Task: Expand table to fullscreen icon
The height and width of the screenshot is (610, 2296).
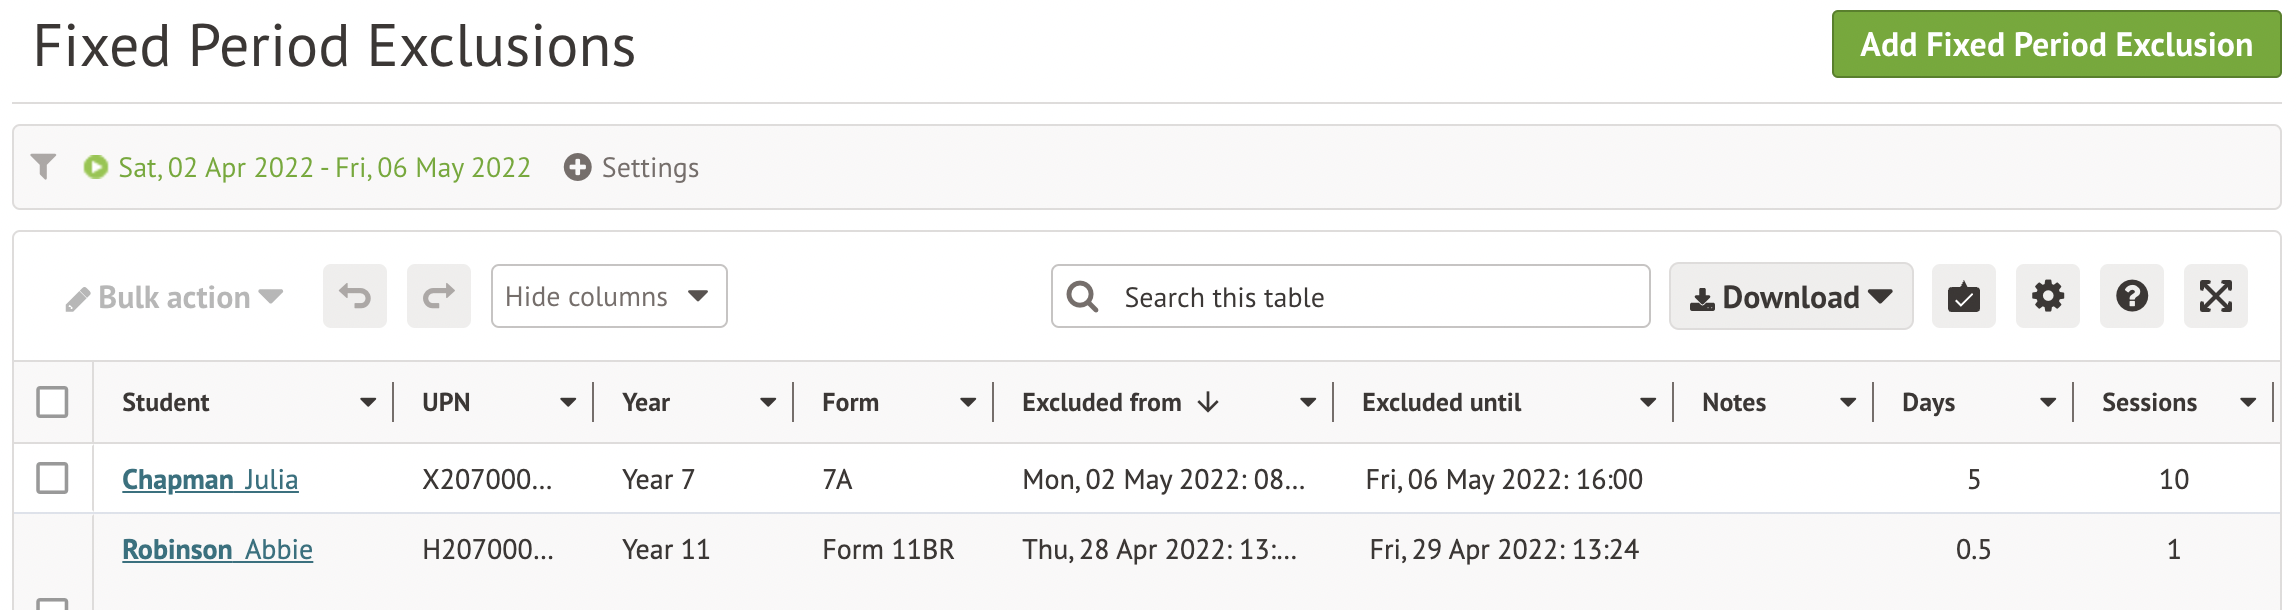Action: point(2216,296)
